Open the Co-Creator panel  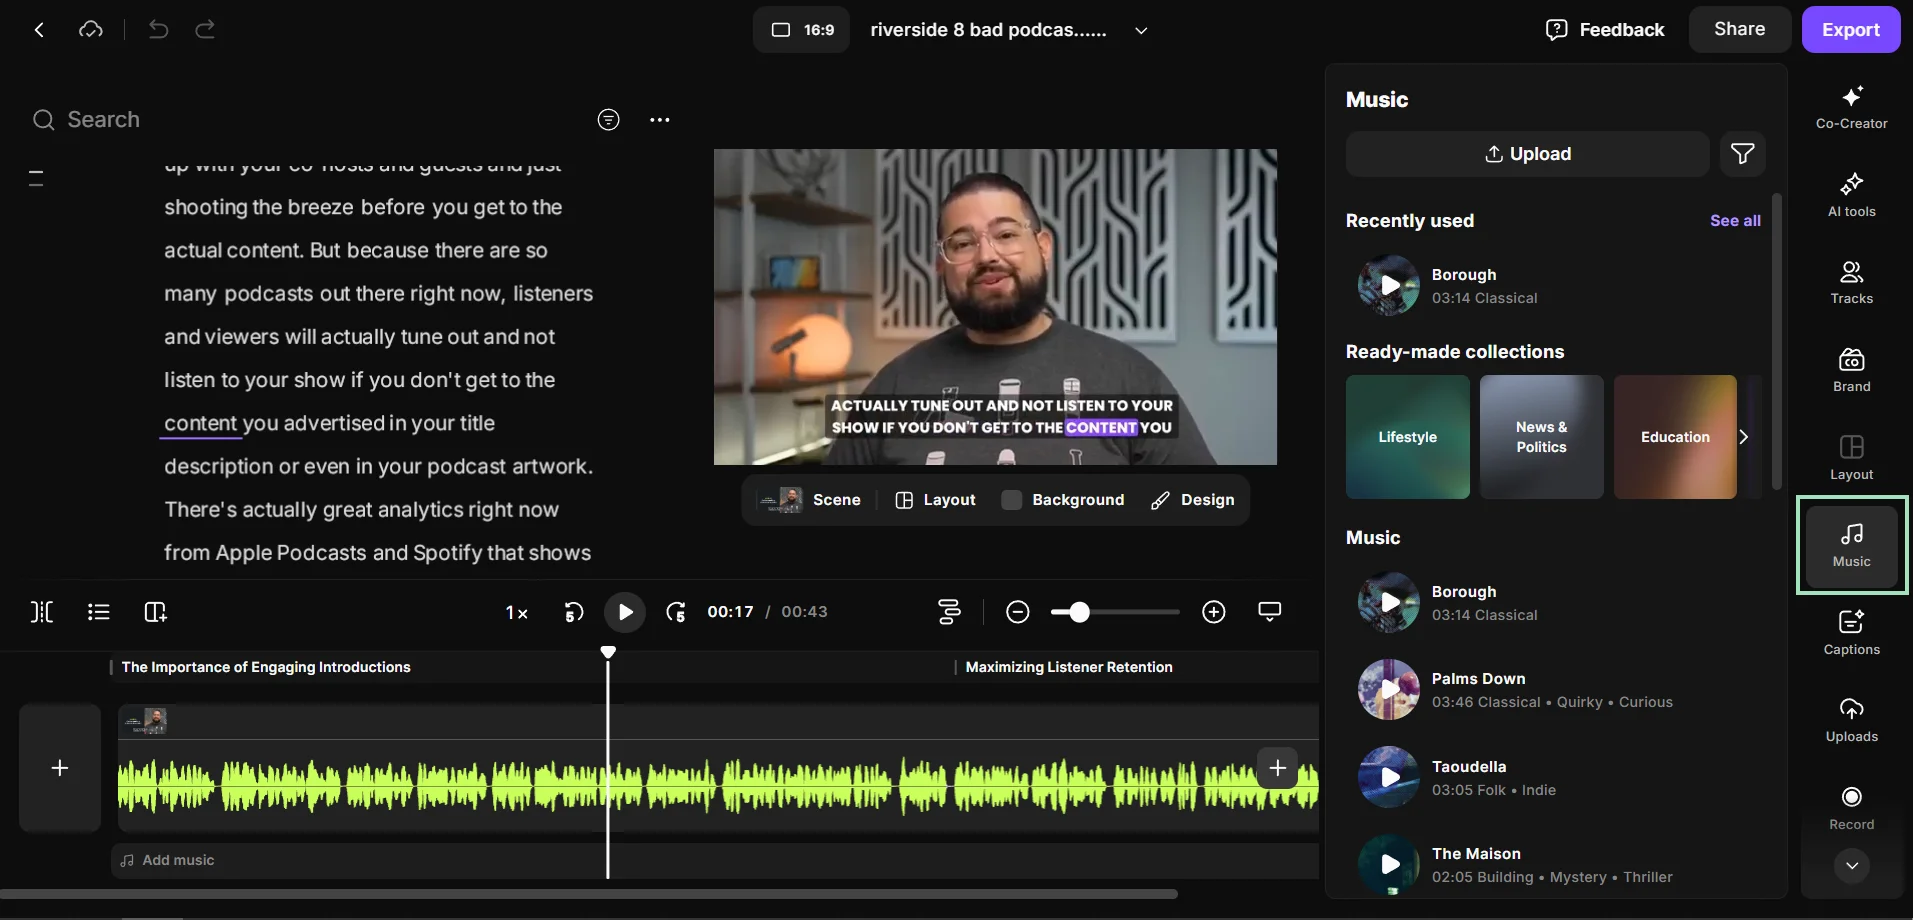point(1851,106)
